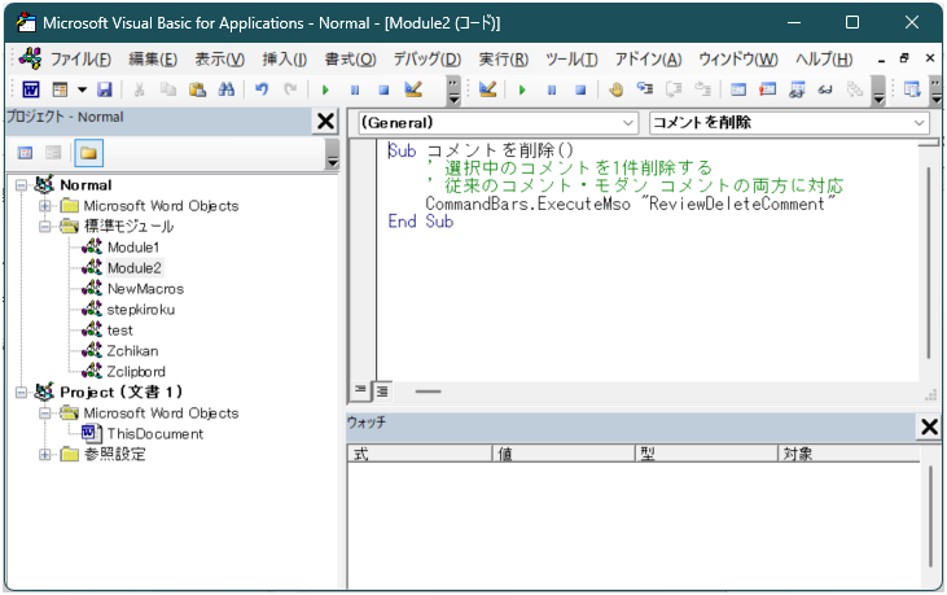Click the 式 column header in Watch
The height and width of the screenshot is (595, 947).
420,454
